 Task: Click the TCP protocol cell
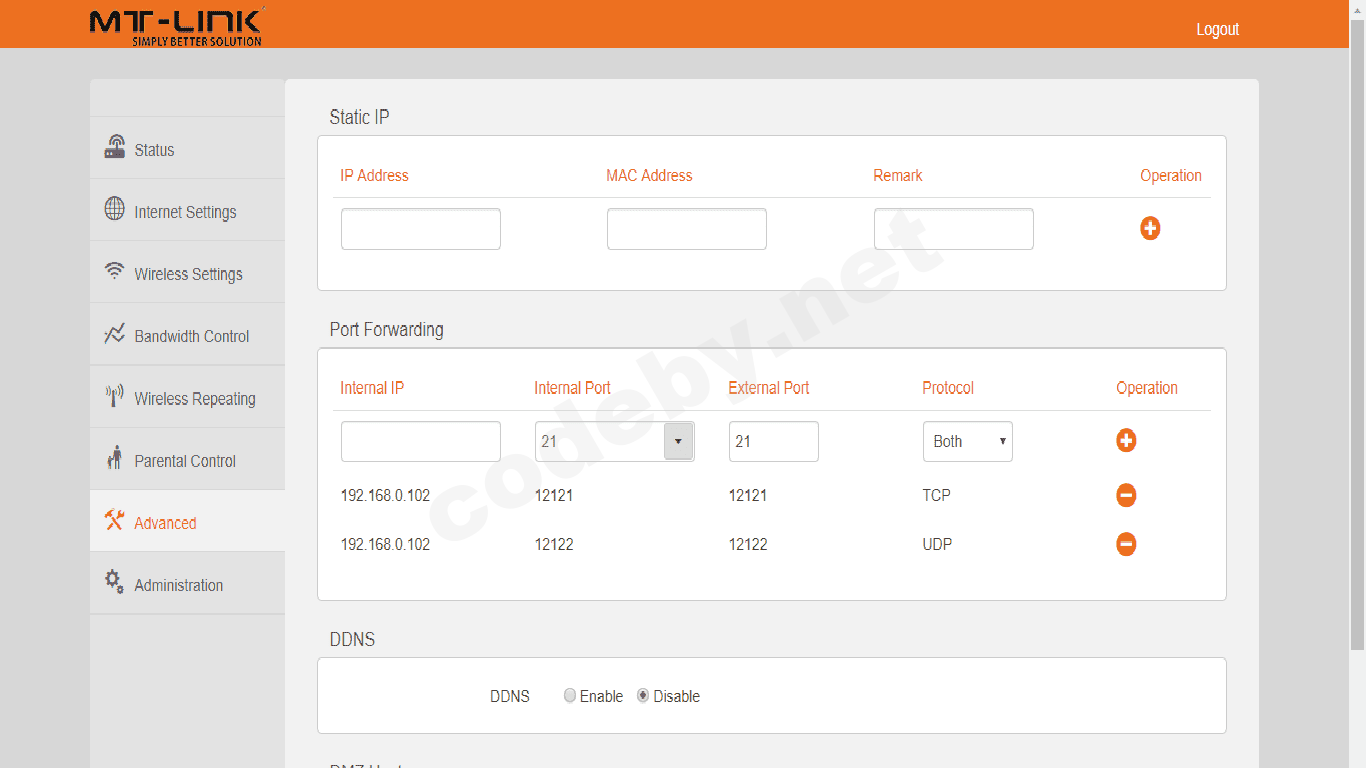[x=936, y=495]
